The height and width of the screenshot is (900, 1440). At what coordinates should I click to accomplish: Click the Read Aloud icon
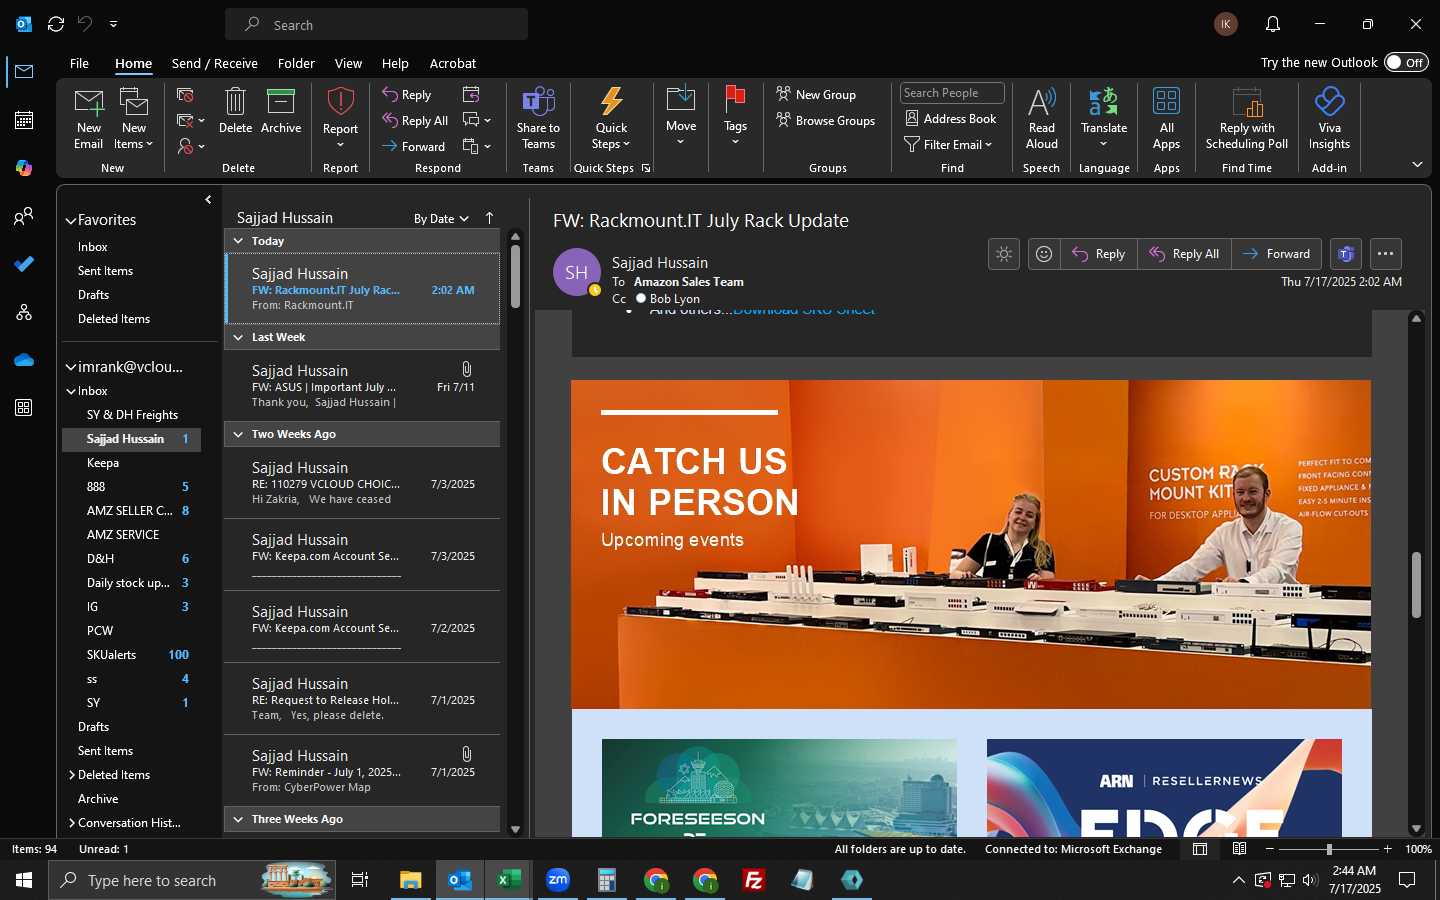point(1041,119)
